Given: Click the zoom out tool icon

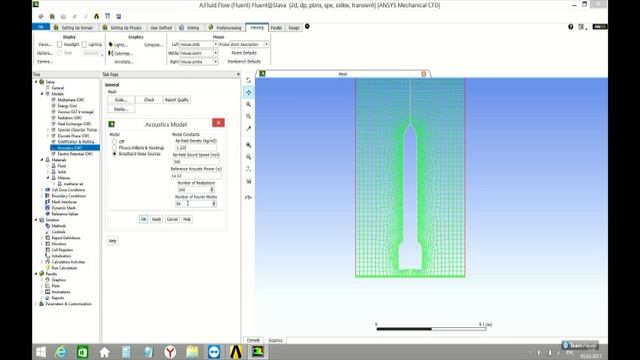Looking at the screenshot, I should 249,116.
